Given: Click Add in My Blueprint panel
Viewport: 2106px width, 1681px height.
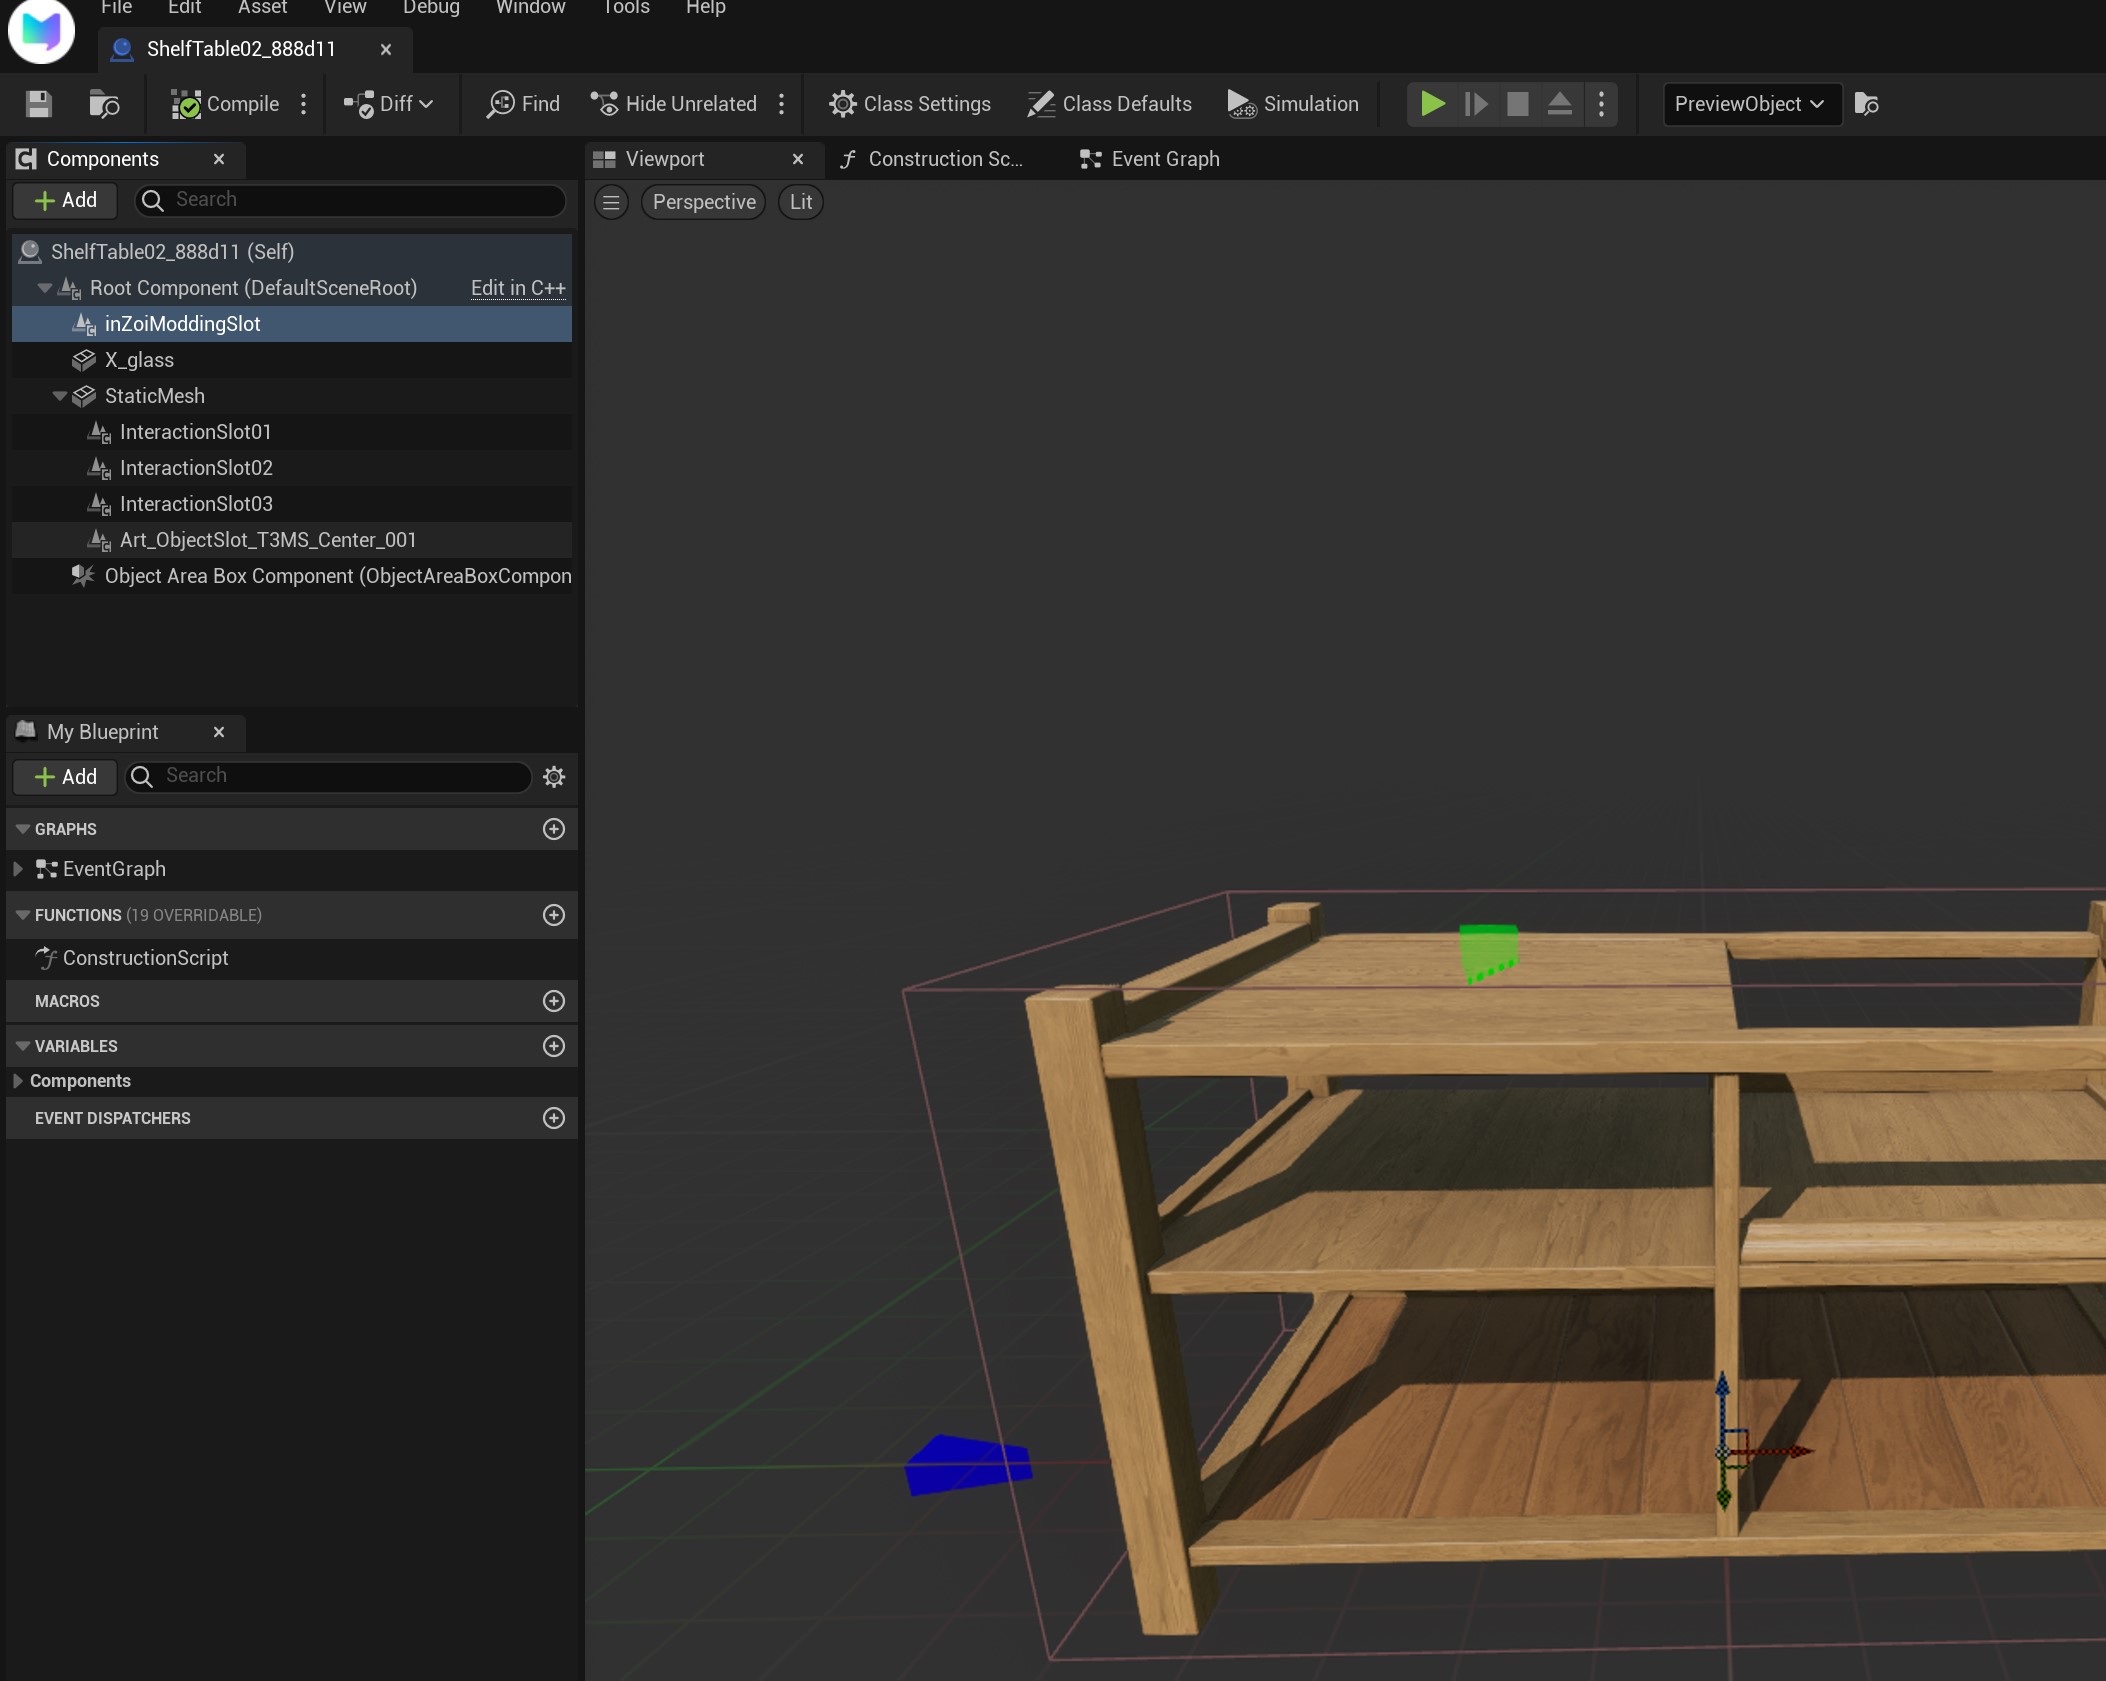Looking at the screenshot, I should pyautogui.click(x=66, y=777).
